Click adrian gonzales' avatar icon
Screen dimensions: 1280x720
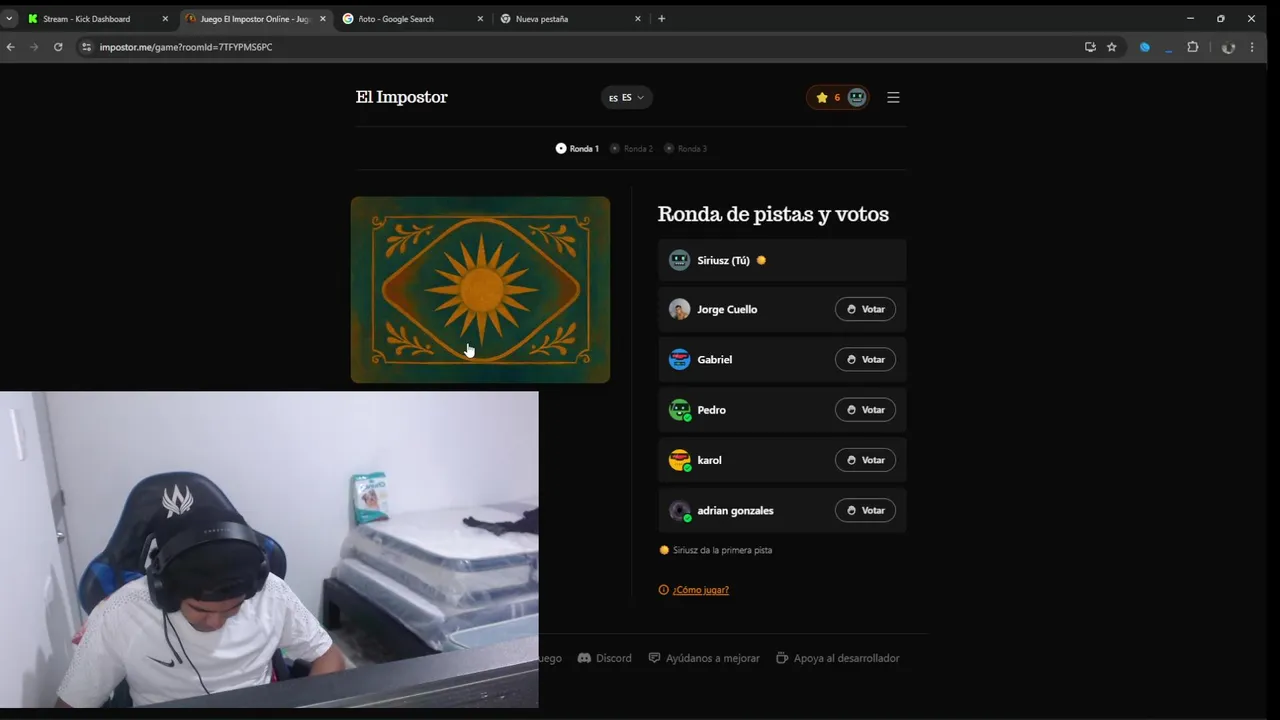(x=679, y=510)
